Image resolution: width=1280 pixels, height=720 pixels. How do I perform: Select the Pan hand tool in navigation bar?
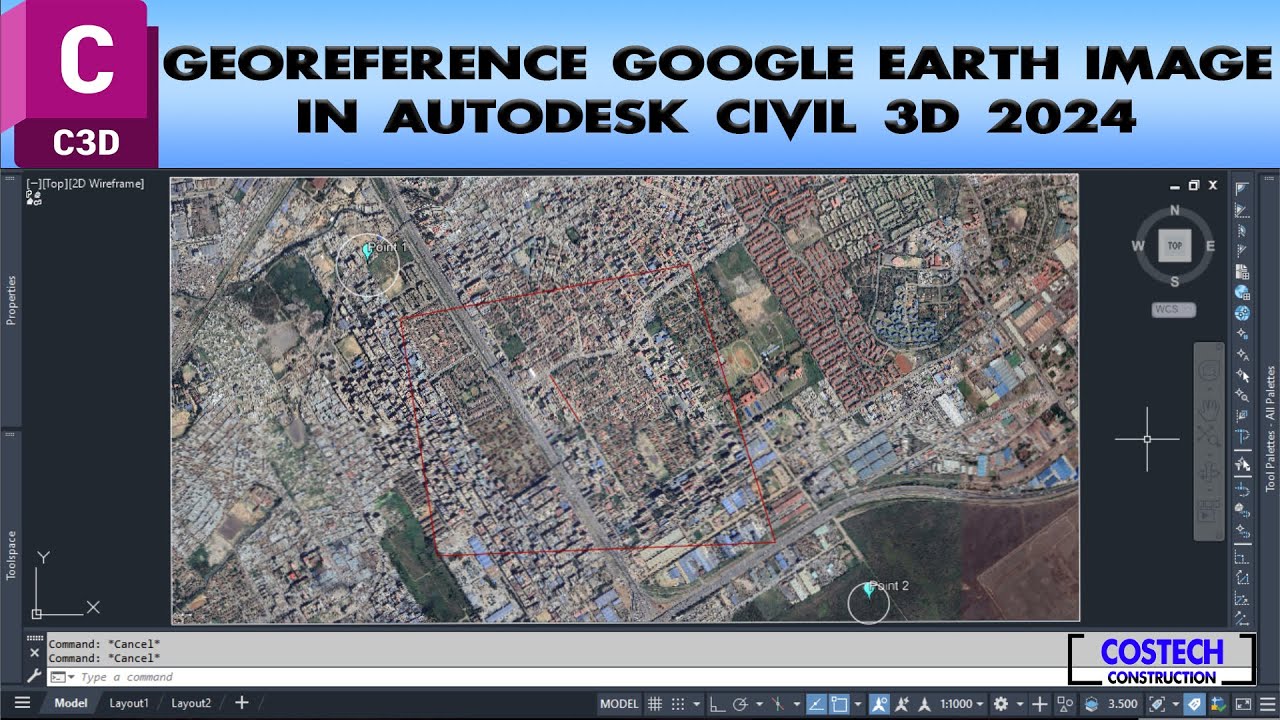pos(1208,408)
